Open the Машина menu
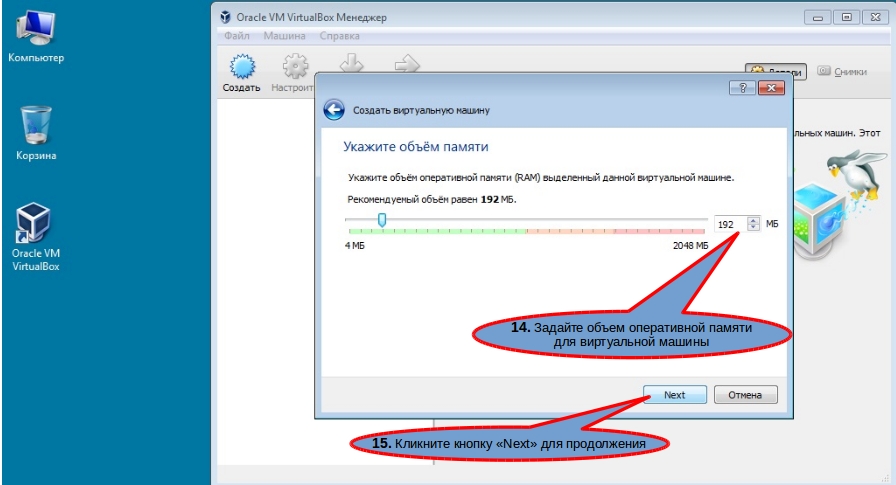The width and height of the screenshot is (896, 485). pos(284,35)
